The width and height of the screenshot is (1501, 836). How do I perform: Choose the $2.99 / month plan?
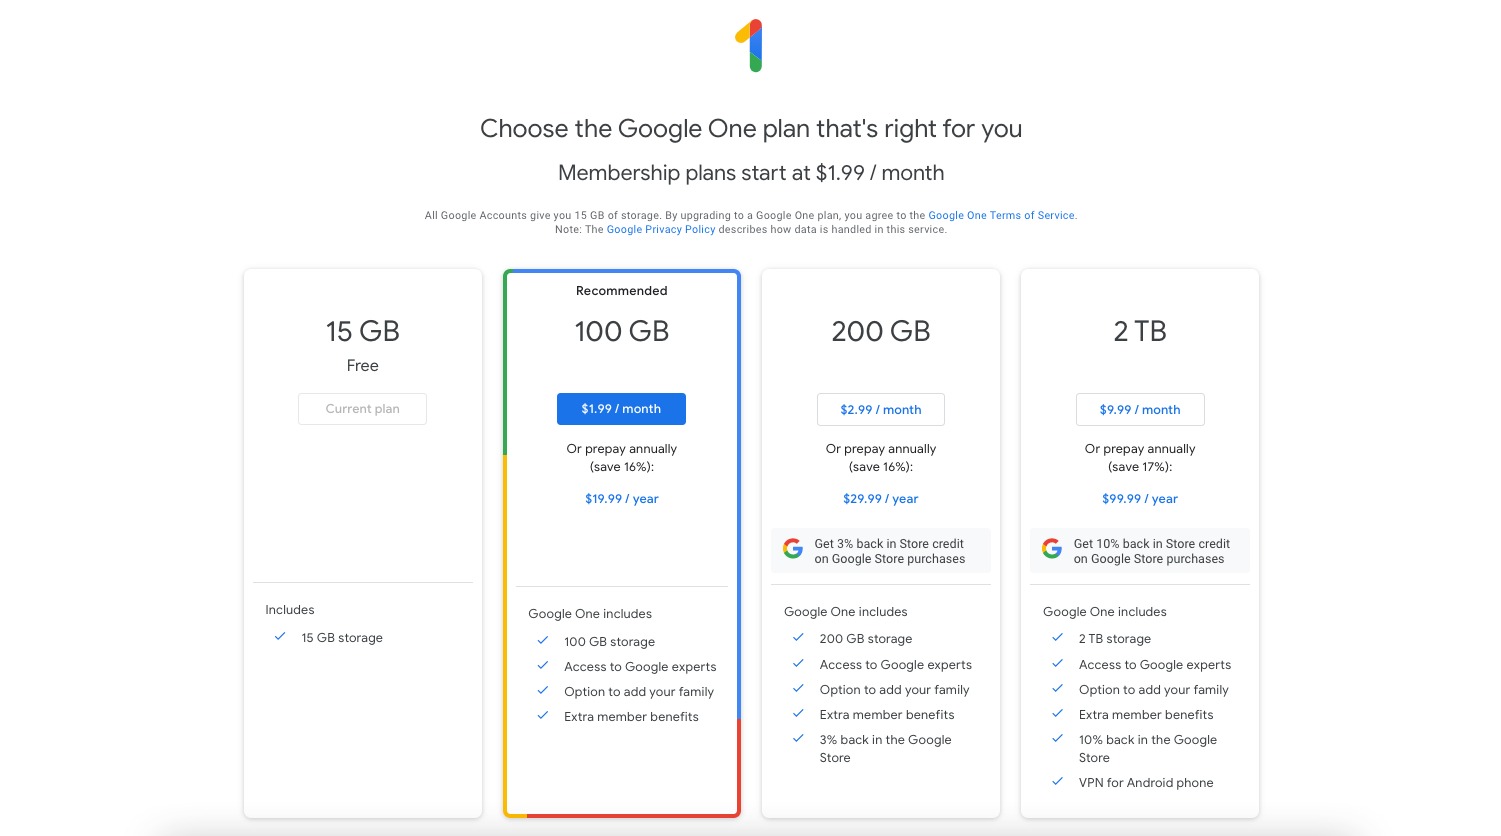point(881,409)
